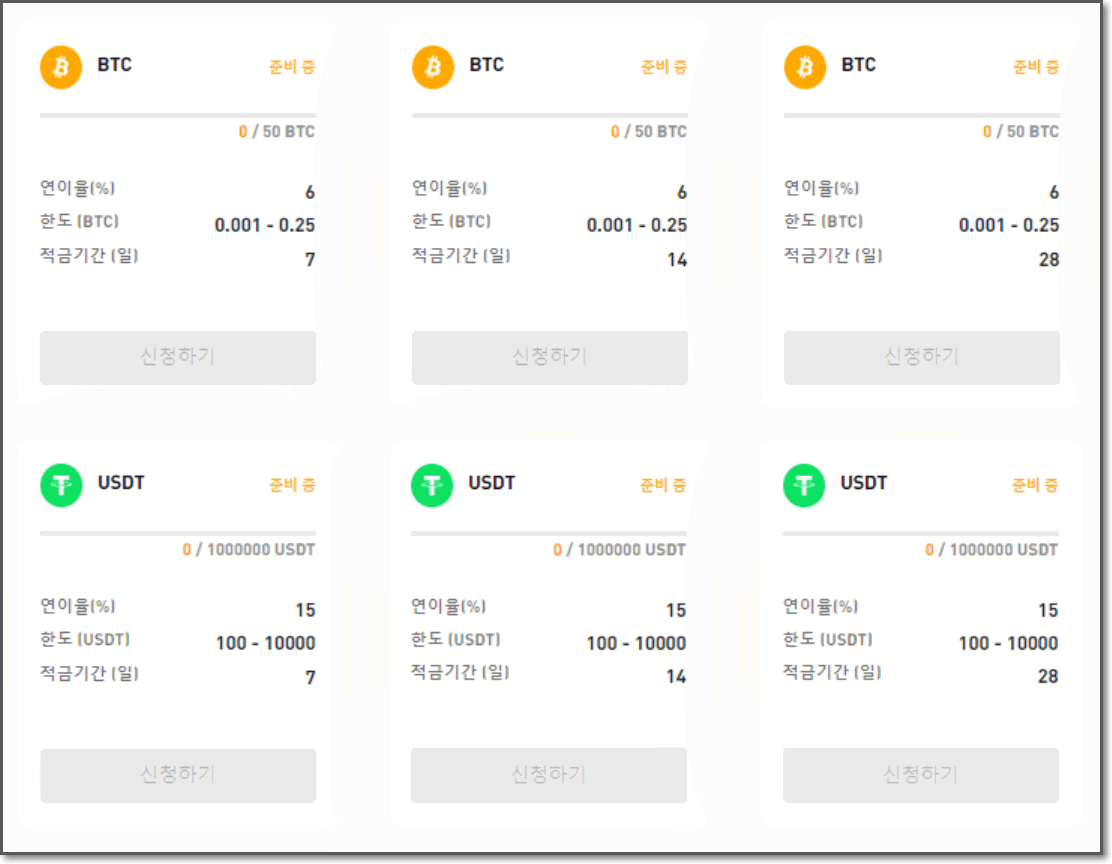
Task: Open the 준비 중 status on the 28-day USDT card
Action: tap(1035, 485)
